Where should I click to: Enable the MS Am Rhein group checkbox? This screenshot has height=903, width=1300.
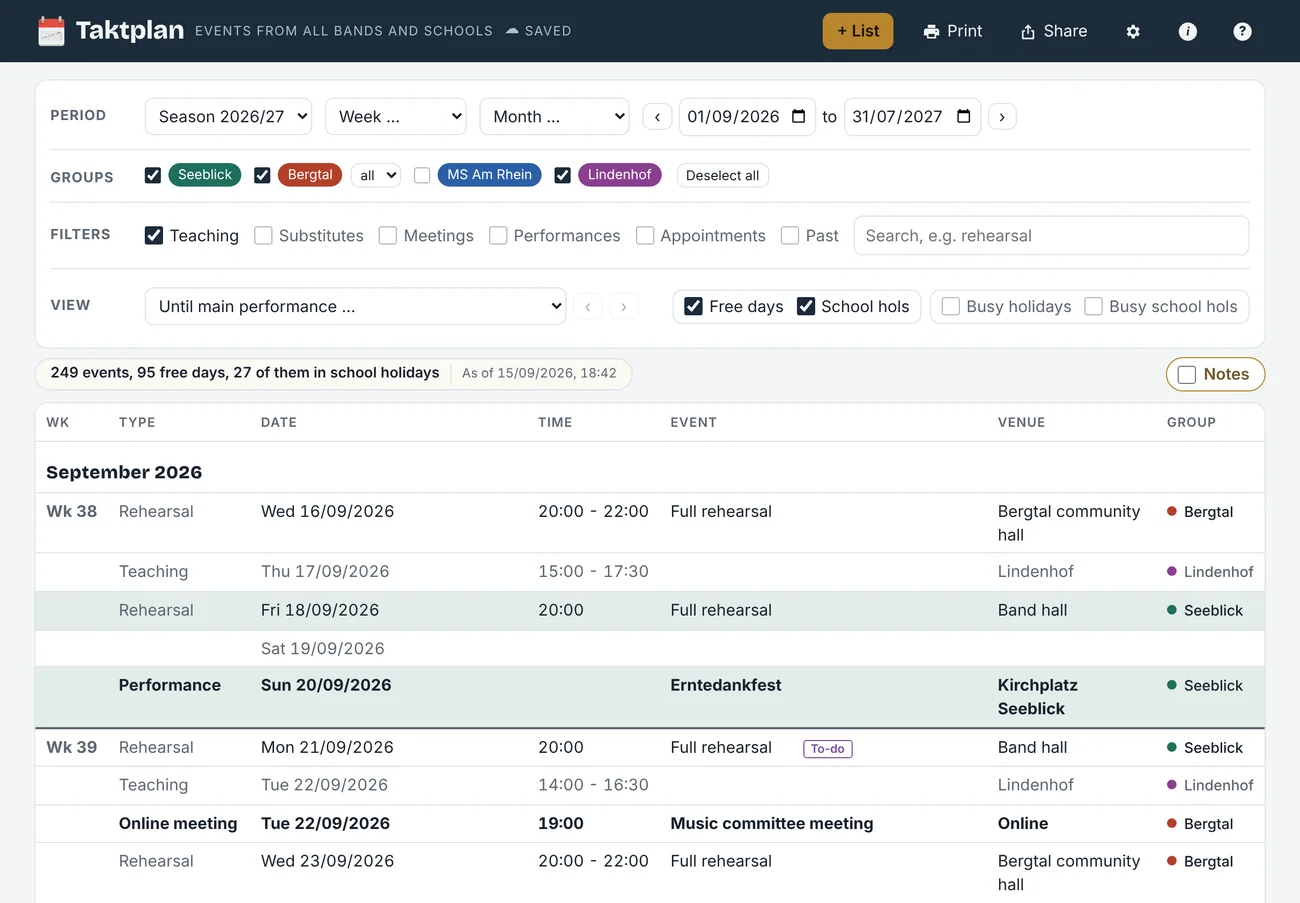pyautogui.click(x=422, y=175)
